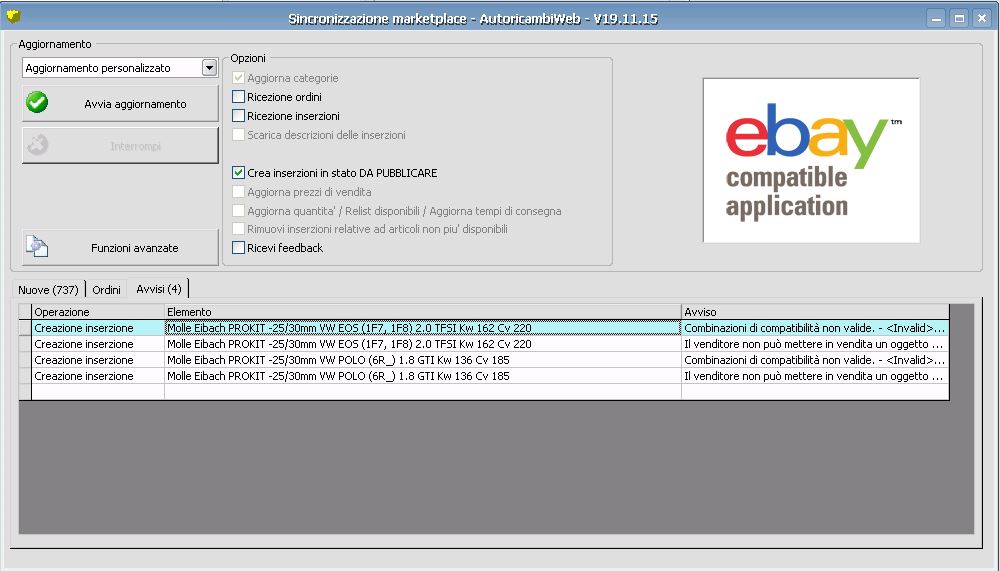Click Il venditore non può warning in second row

tap(815, 344)
